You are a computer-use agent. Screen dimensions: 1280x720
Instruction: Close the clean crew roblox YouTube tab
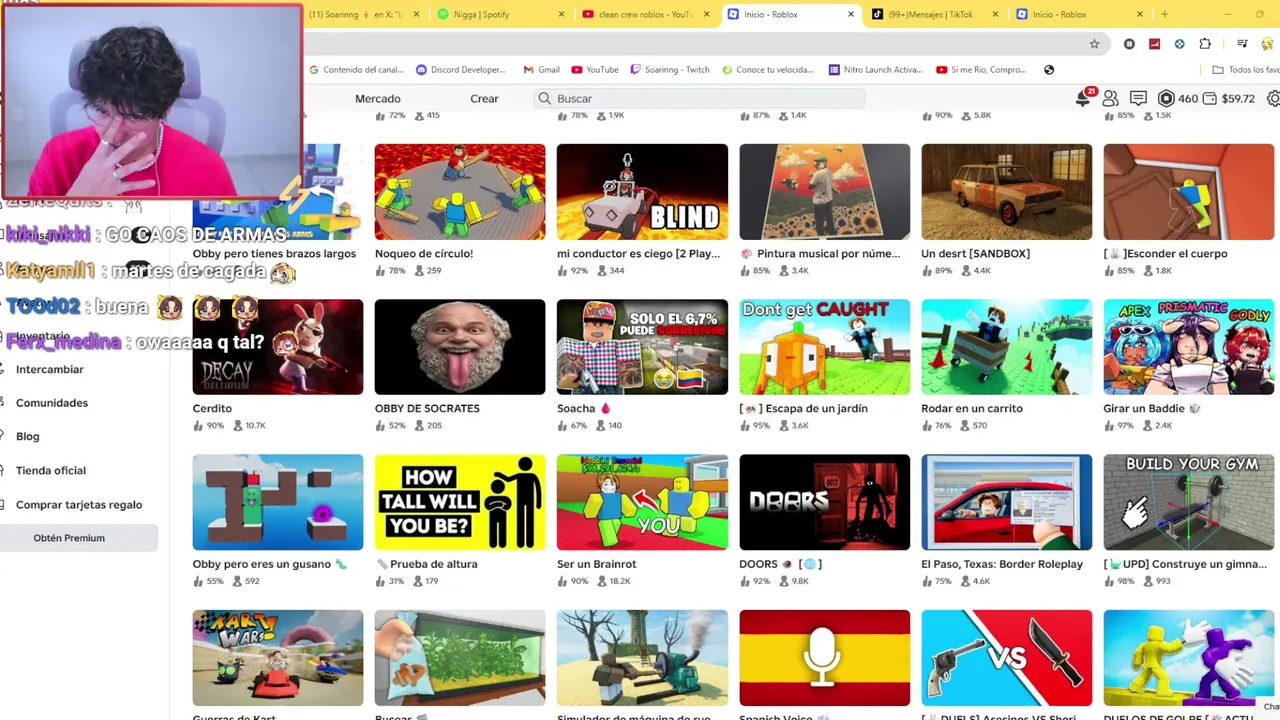pyautogui.click(x=707, y=14)
